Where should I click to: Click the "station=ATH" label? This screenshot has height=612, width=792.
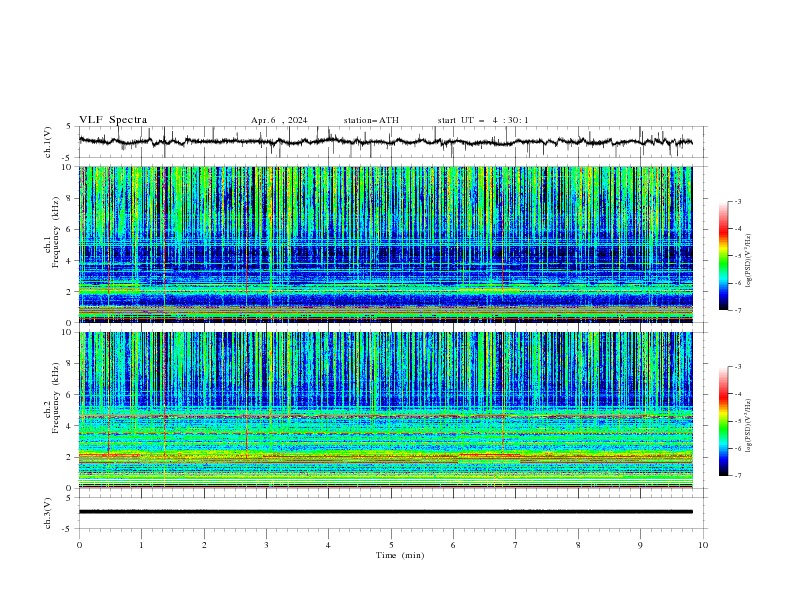point(371,120)
